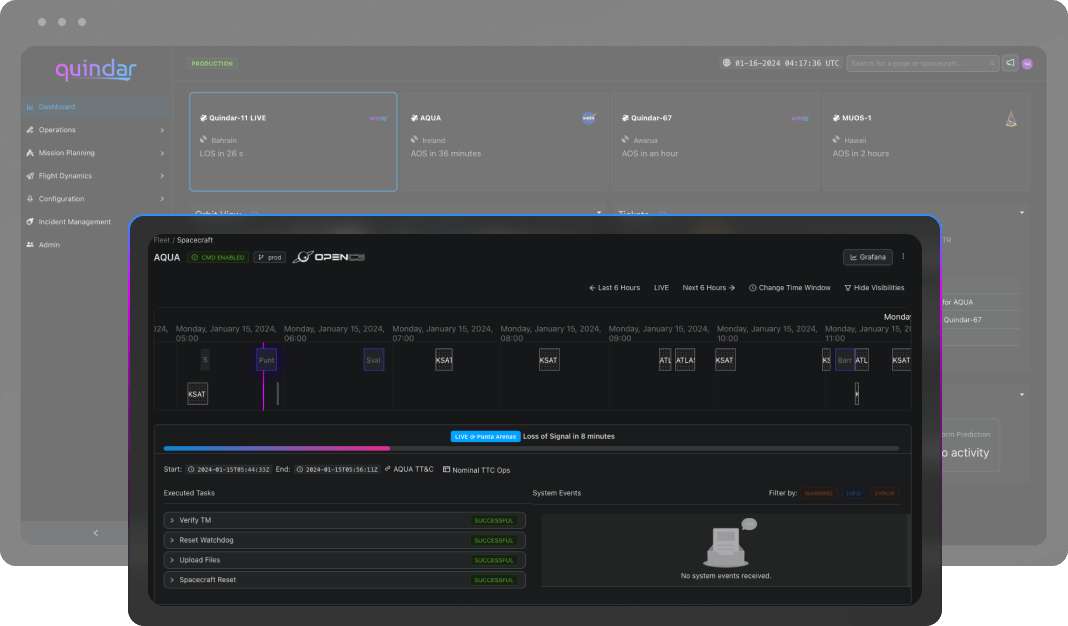The width and height of the screenshot is (1068, 626).
Task: Toggle Hide Visibilities filter
Action: [x=875, y=288]
